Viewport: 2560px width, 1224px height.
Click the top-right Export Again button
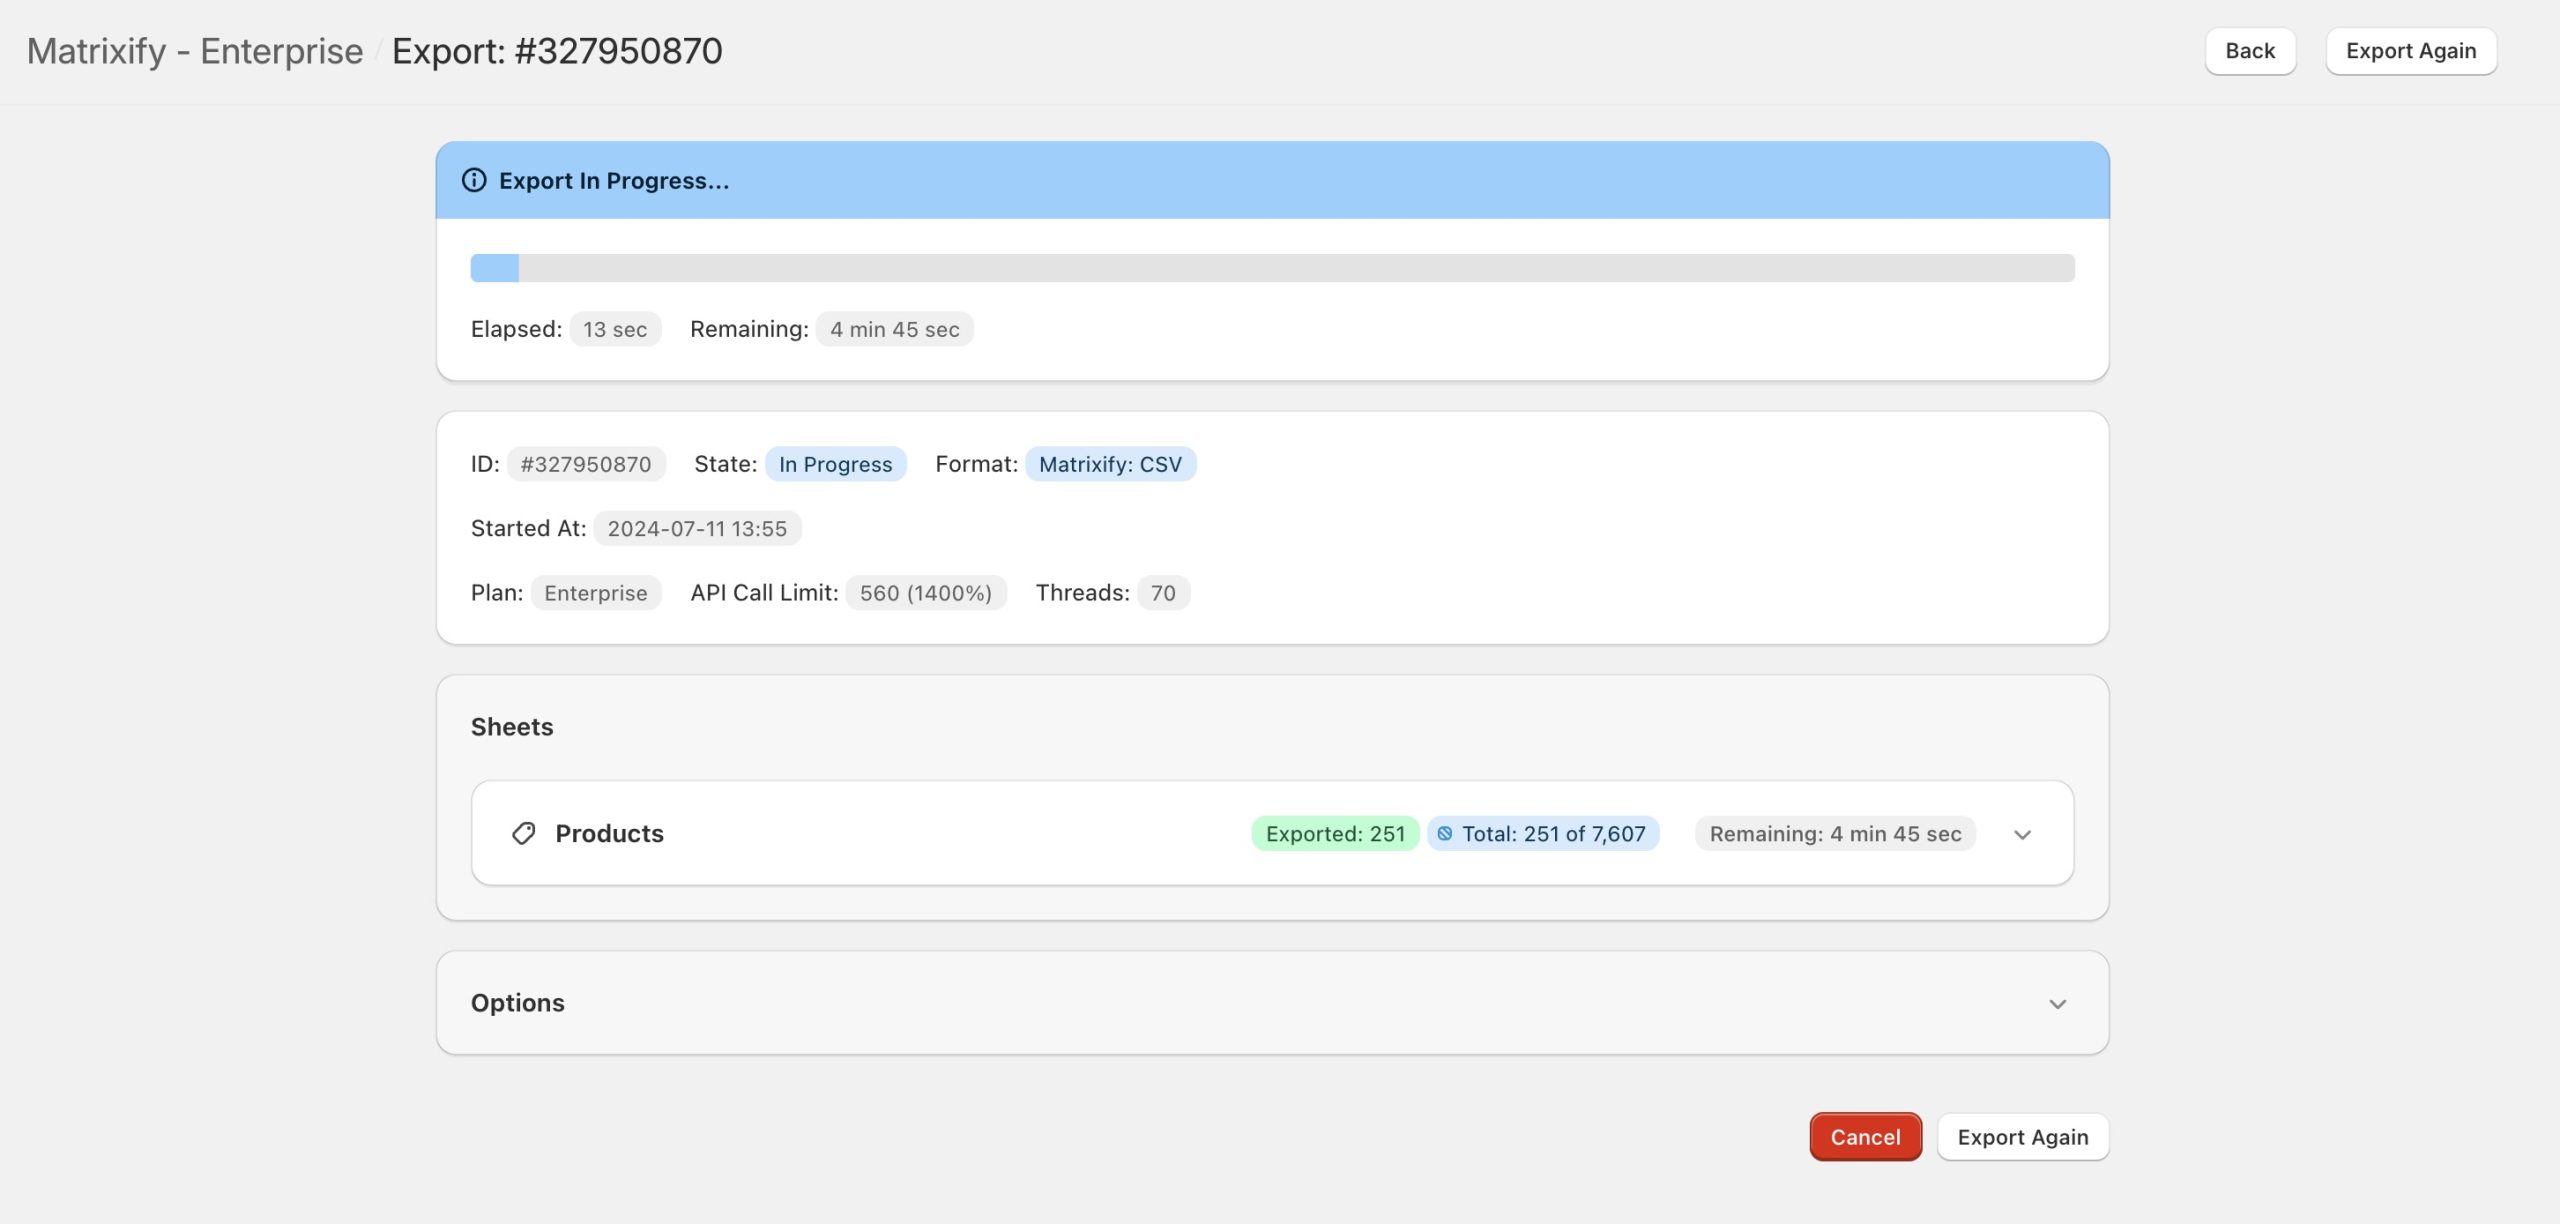point(2410,51)
